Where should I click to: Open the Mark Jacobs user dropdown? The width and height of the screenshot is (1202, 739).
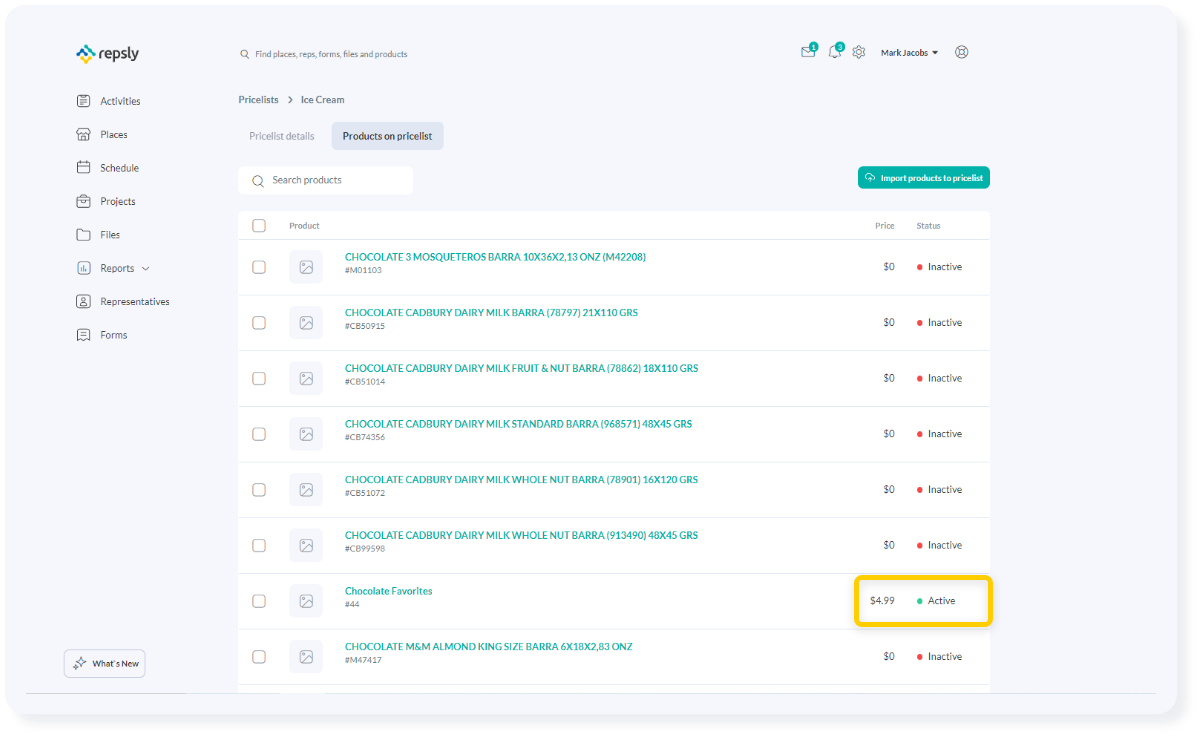[x=910, y=53]
